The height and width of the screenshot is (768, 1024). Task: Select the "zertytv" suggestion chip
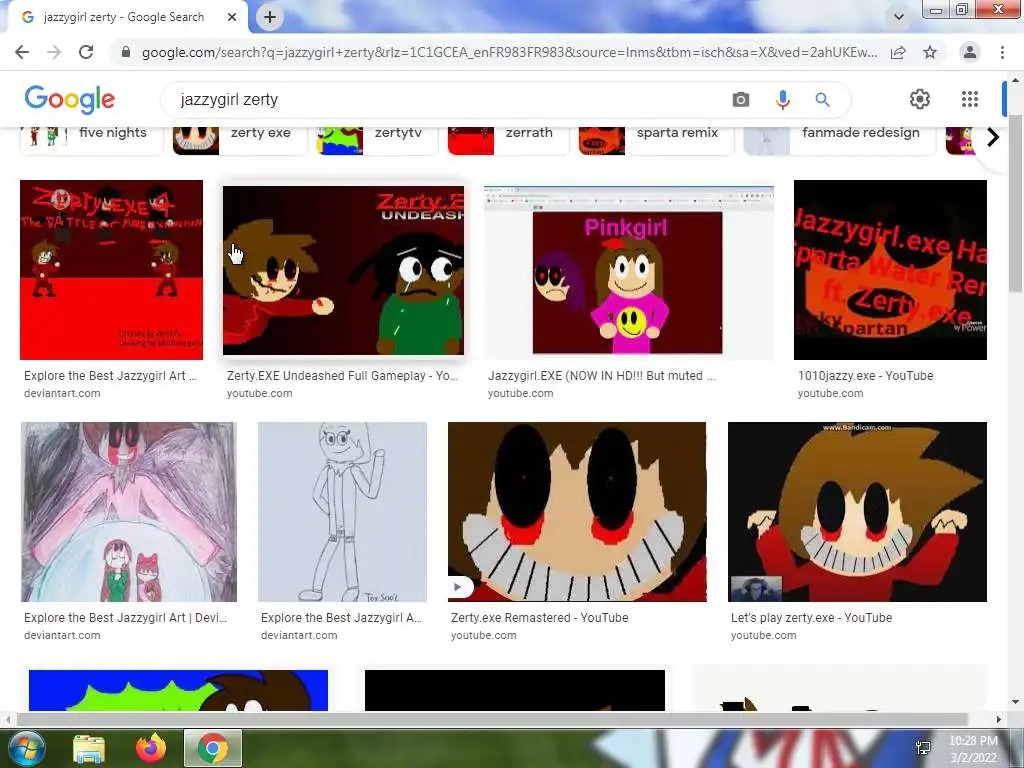(377, 139)
